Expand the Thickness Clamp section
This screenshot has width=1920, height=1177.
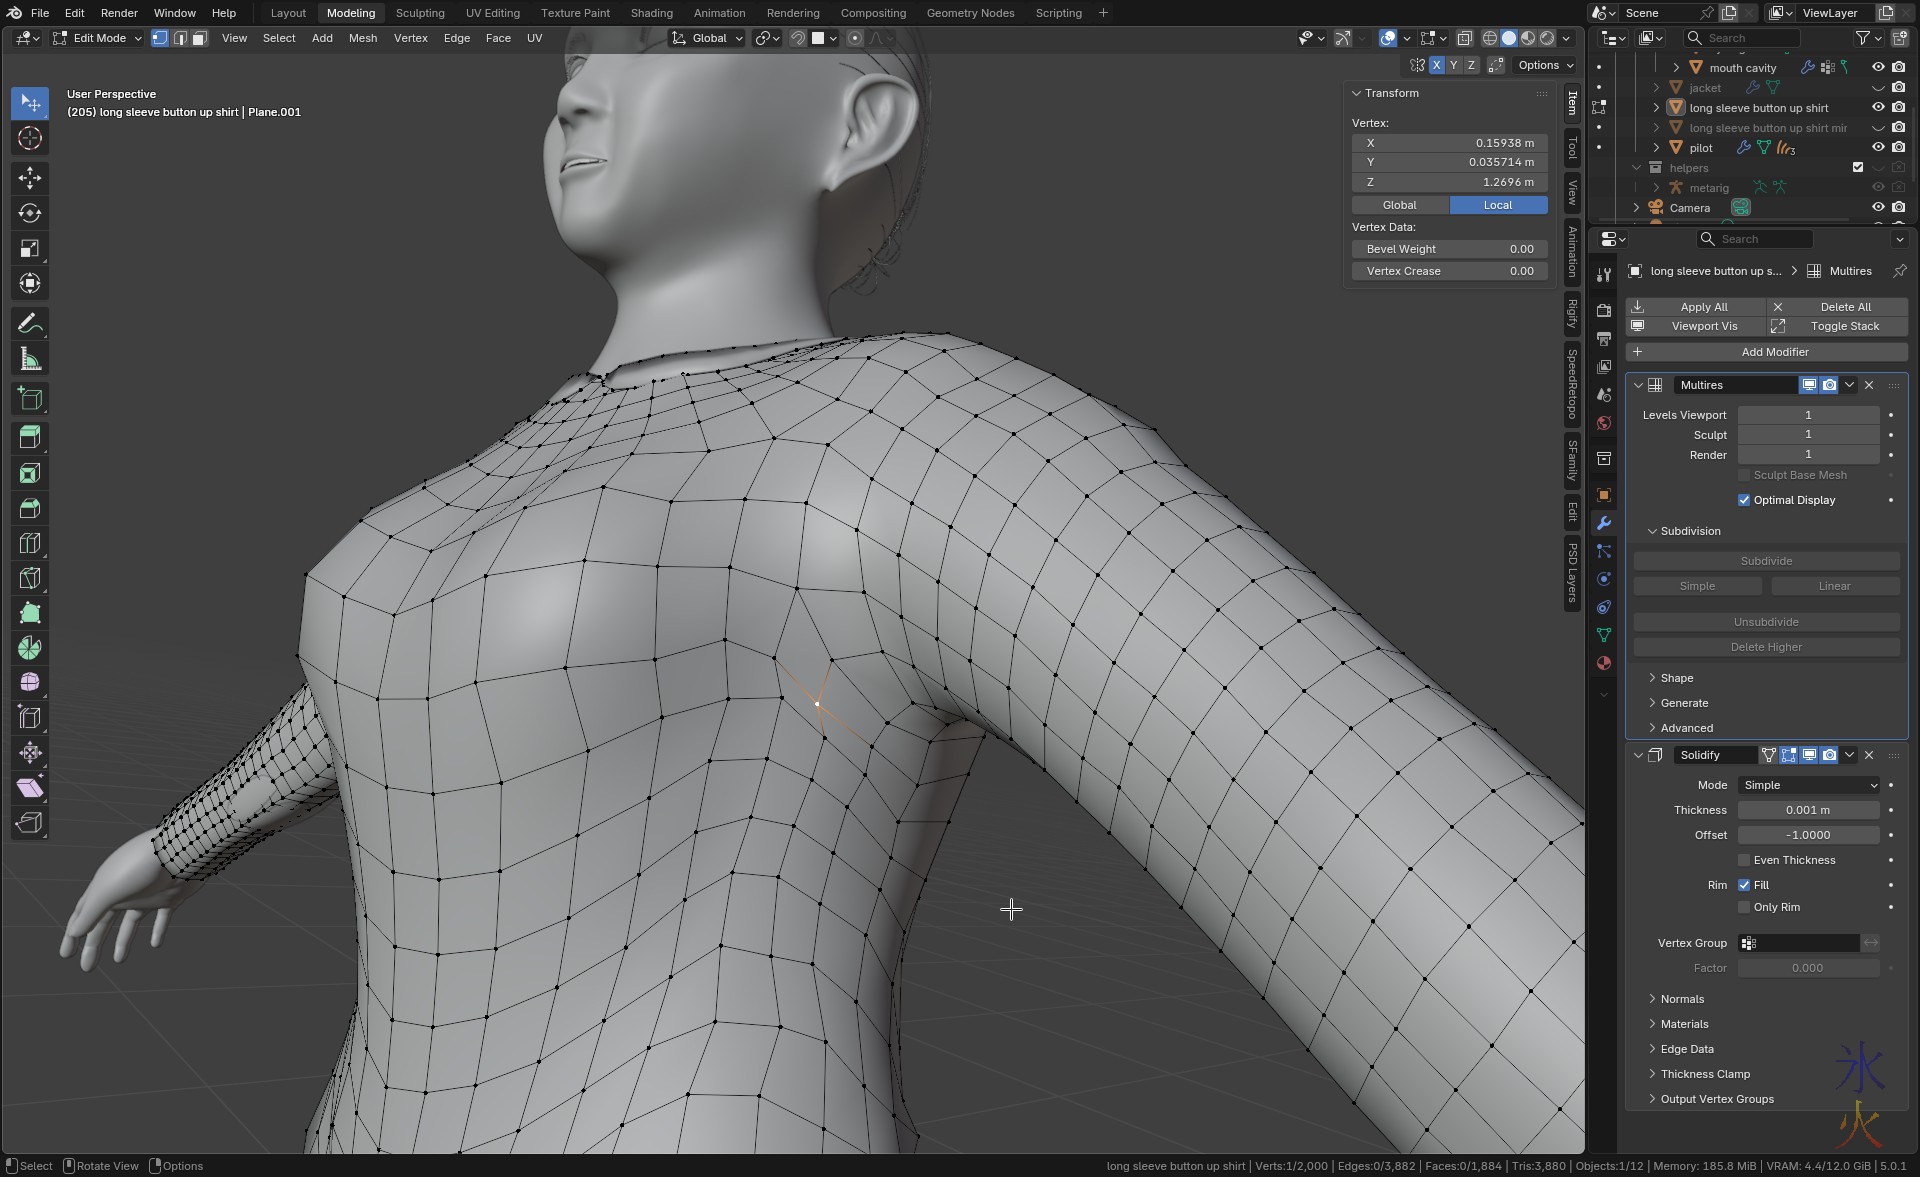click(x=1704, y=1074)
